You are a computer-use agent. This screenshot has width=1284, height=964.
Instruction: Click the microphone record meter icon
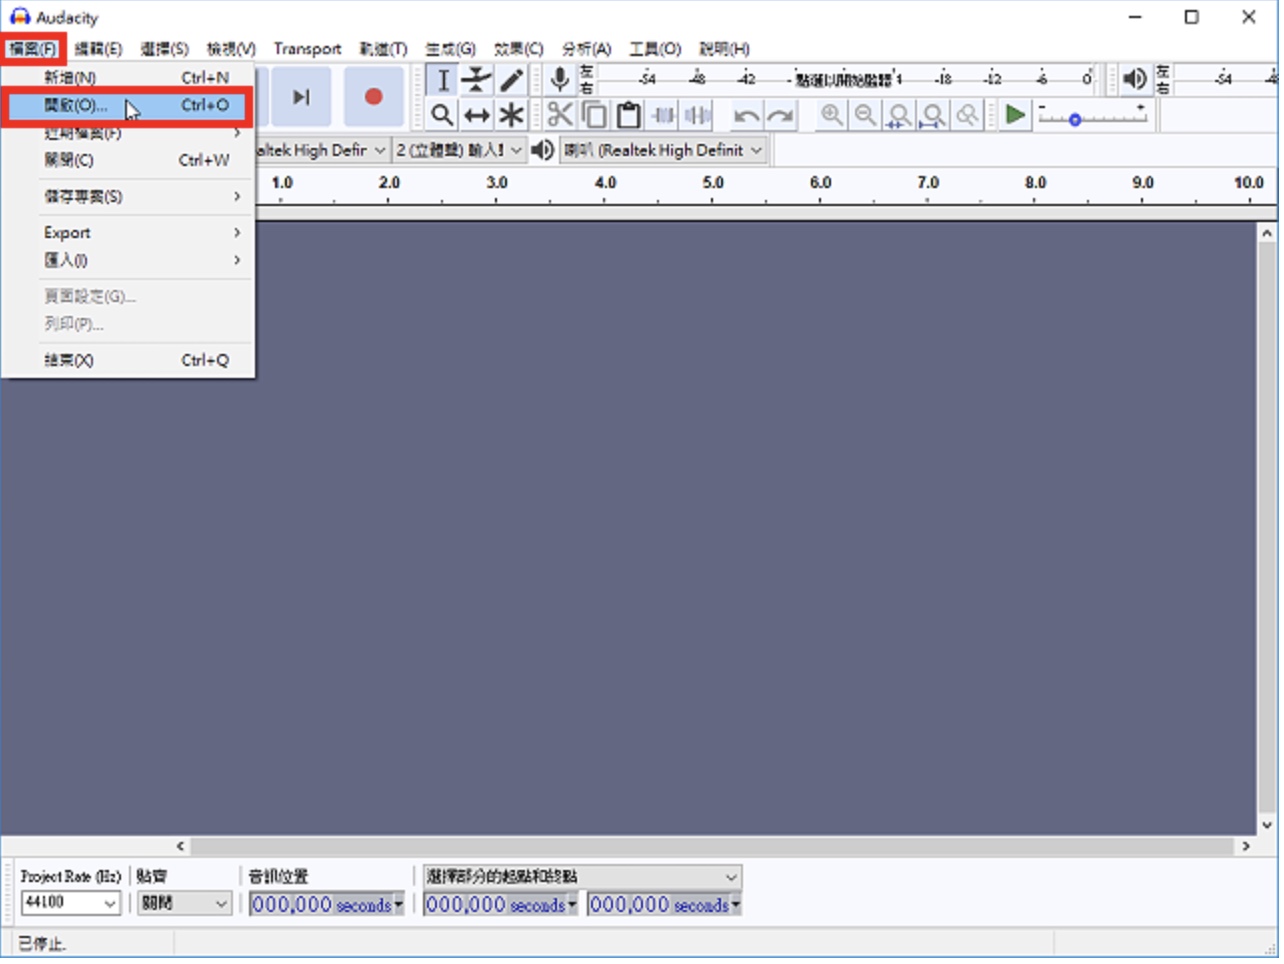[x=560, y=79]
